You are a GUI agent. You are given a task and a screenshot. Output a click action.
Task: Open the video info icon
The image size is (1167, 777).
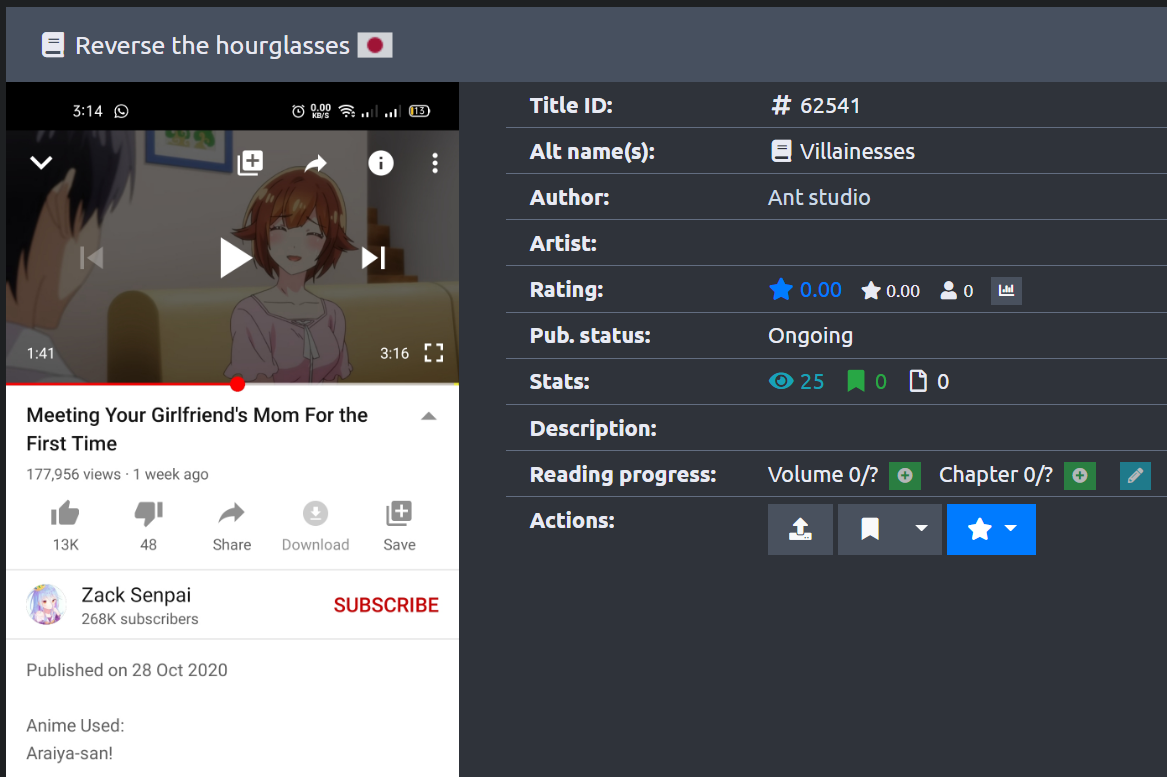click(381, 163)
